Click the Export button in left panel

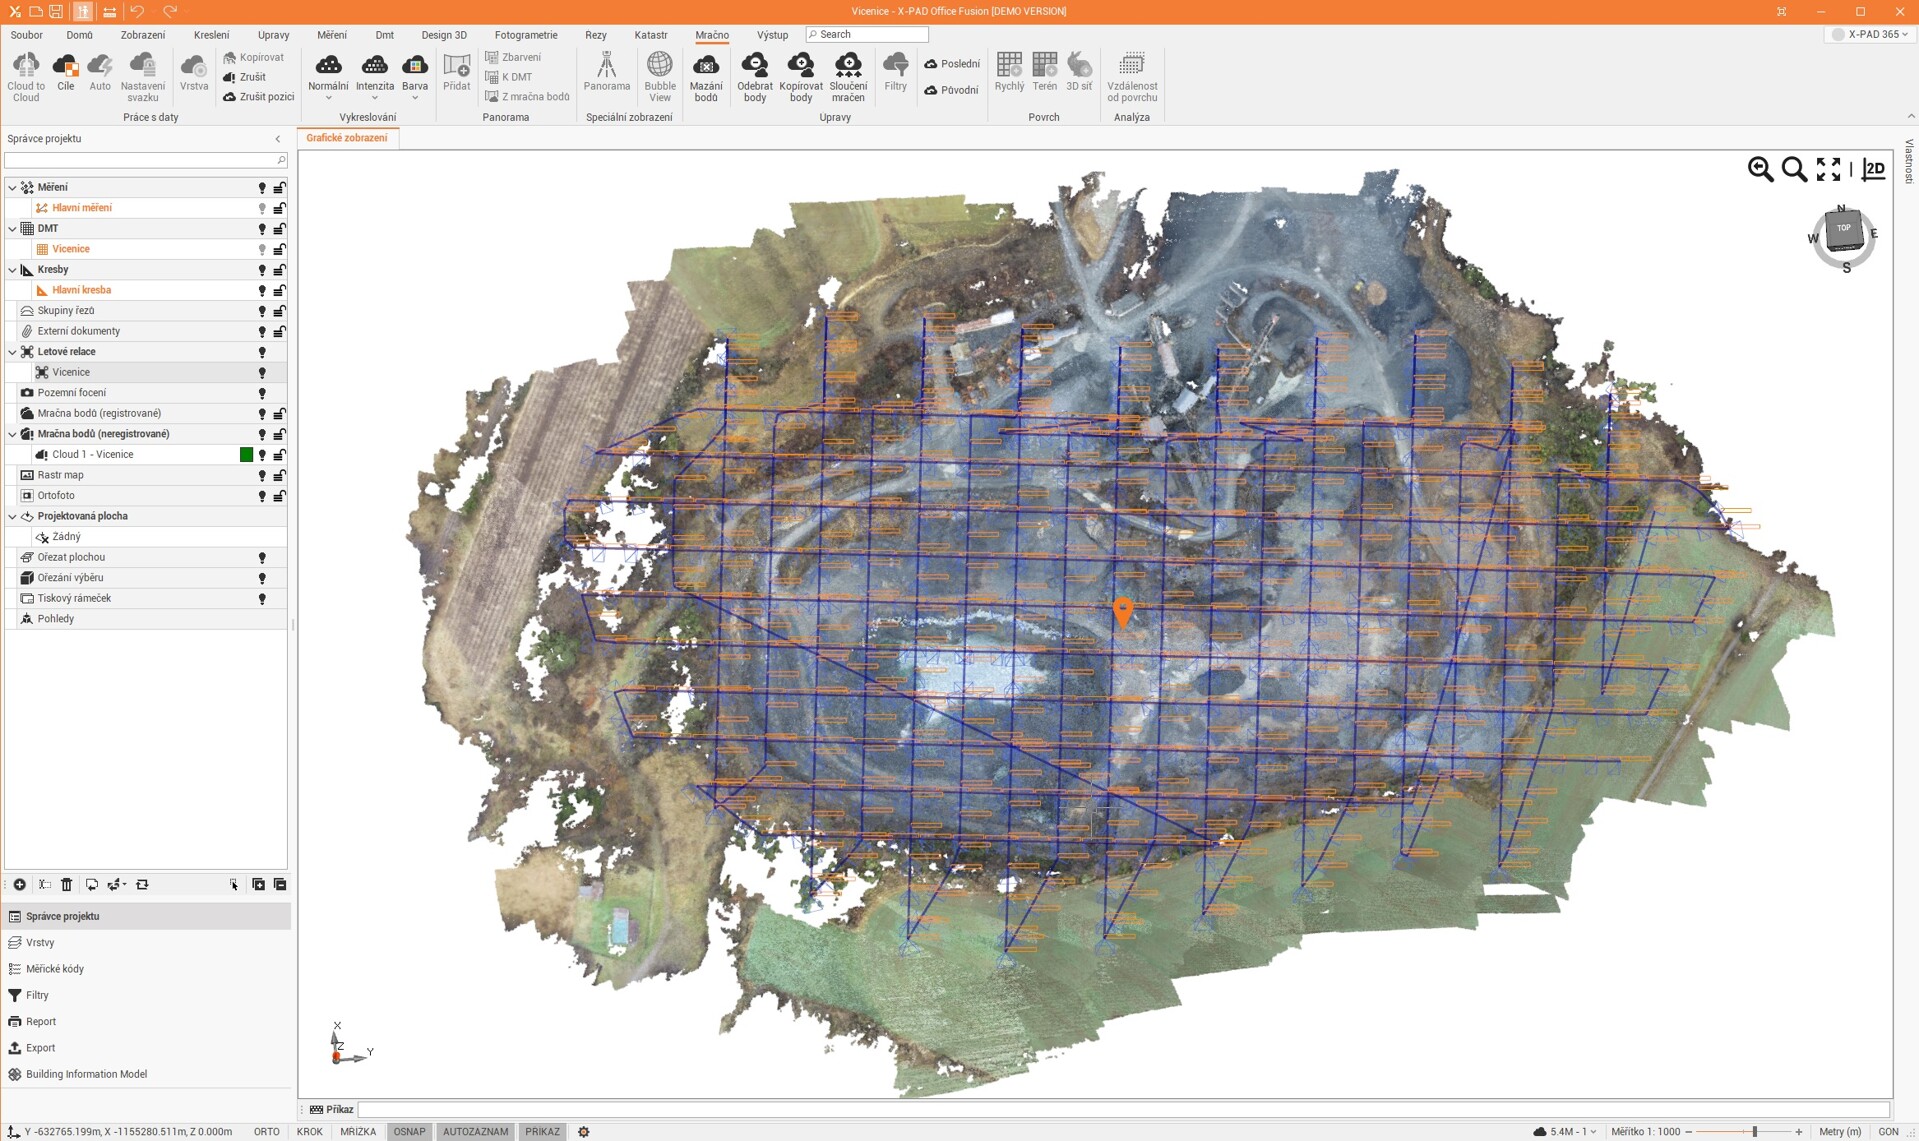[x=40, y=1048]
